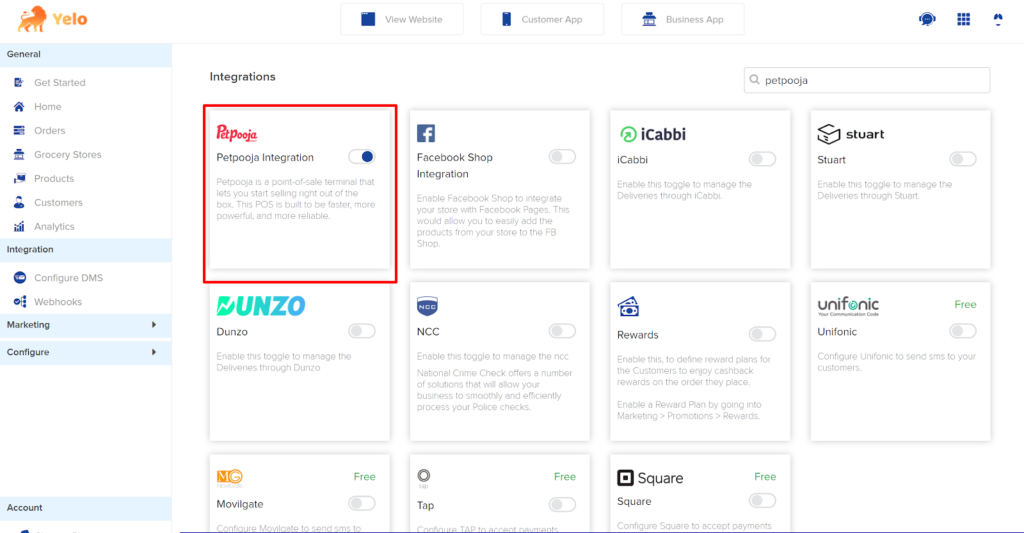Click the Configure DMS icon
The image size is (1024, 533).
tap(20, 278)
